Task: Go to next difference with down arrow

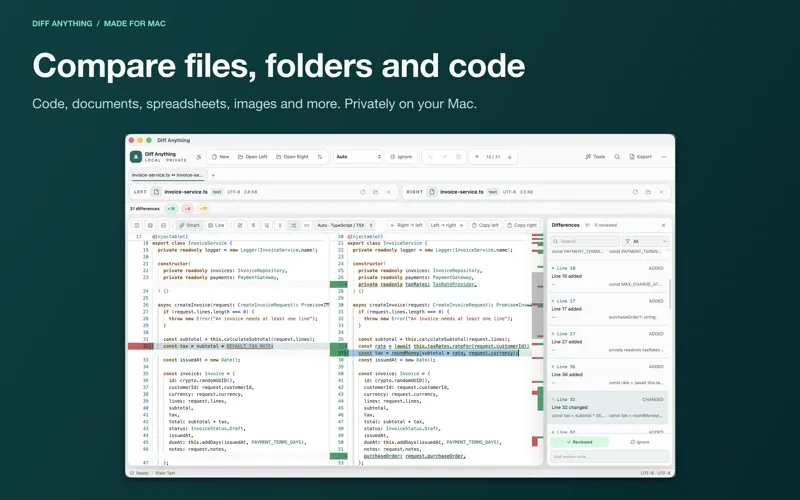Action: (x=510, y=157)
